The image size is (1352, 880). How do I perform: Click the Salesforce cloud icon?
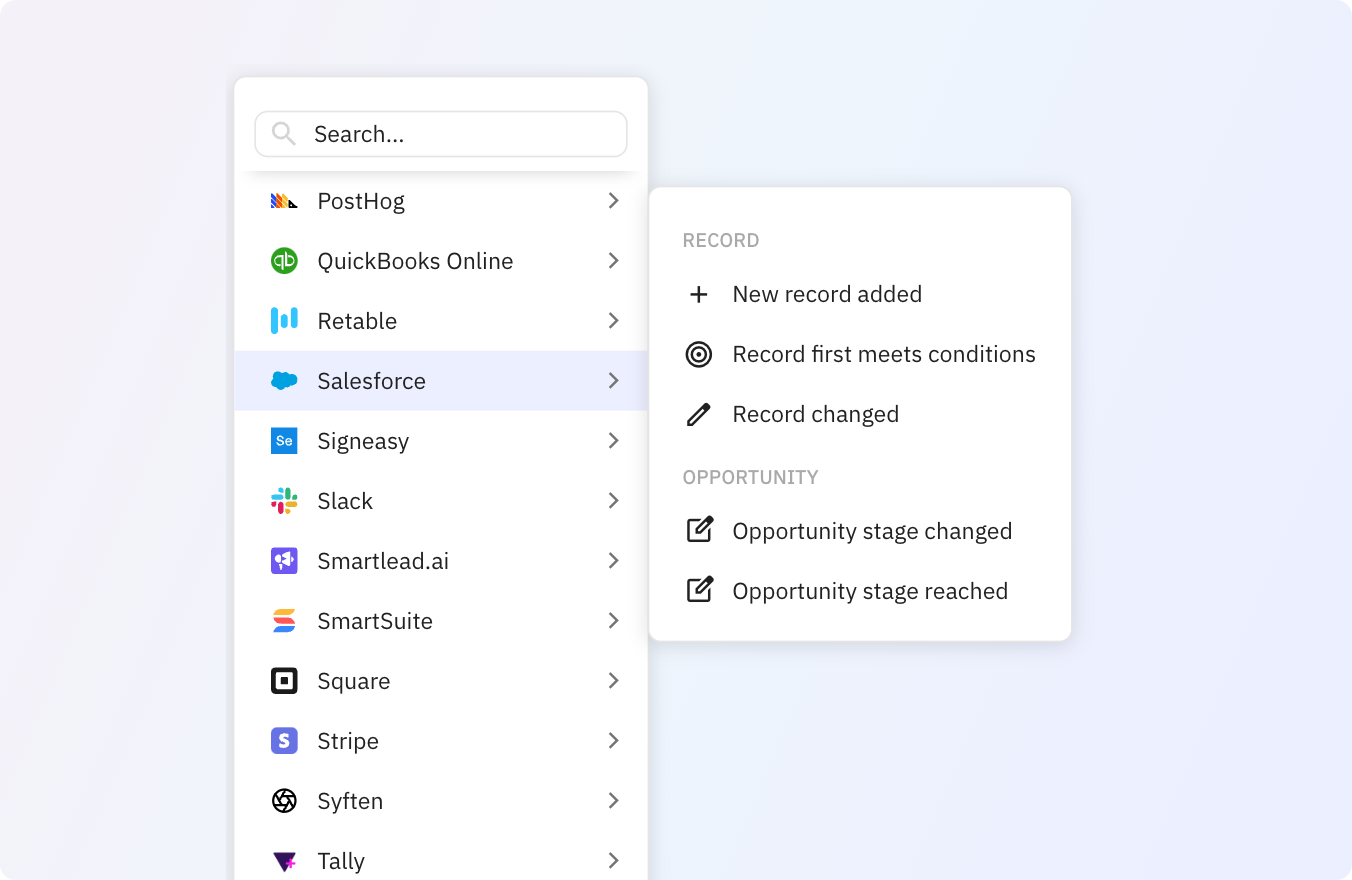pyautogui.click(x=284, y=381)
